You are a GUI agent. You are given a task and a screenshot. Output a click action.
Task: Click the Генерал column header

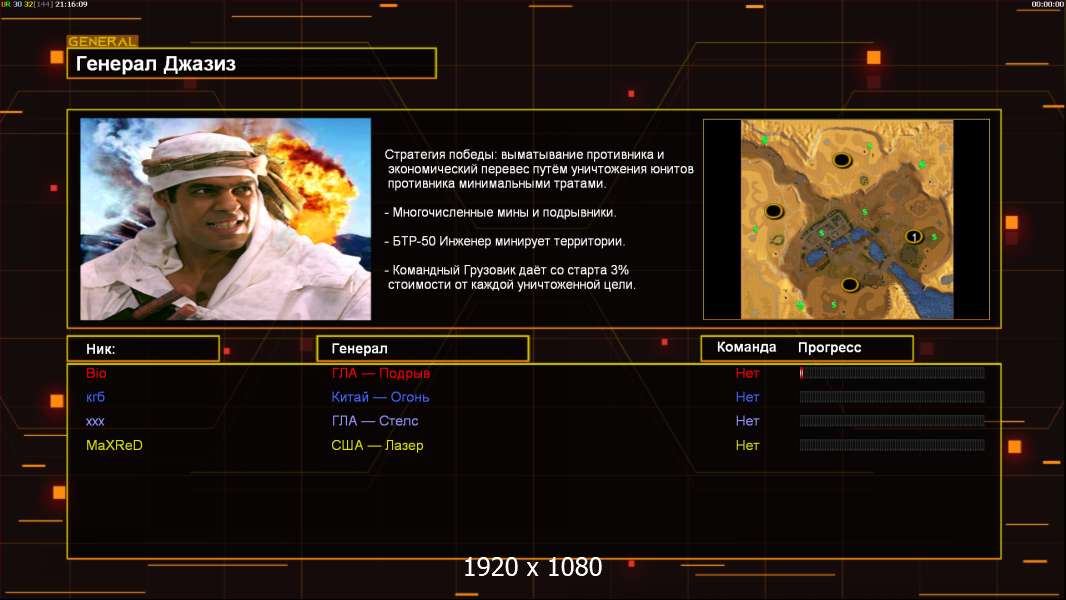click(422, 349)
